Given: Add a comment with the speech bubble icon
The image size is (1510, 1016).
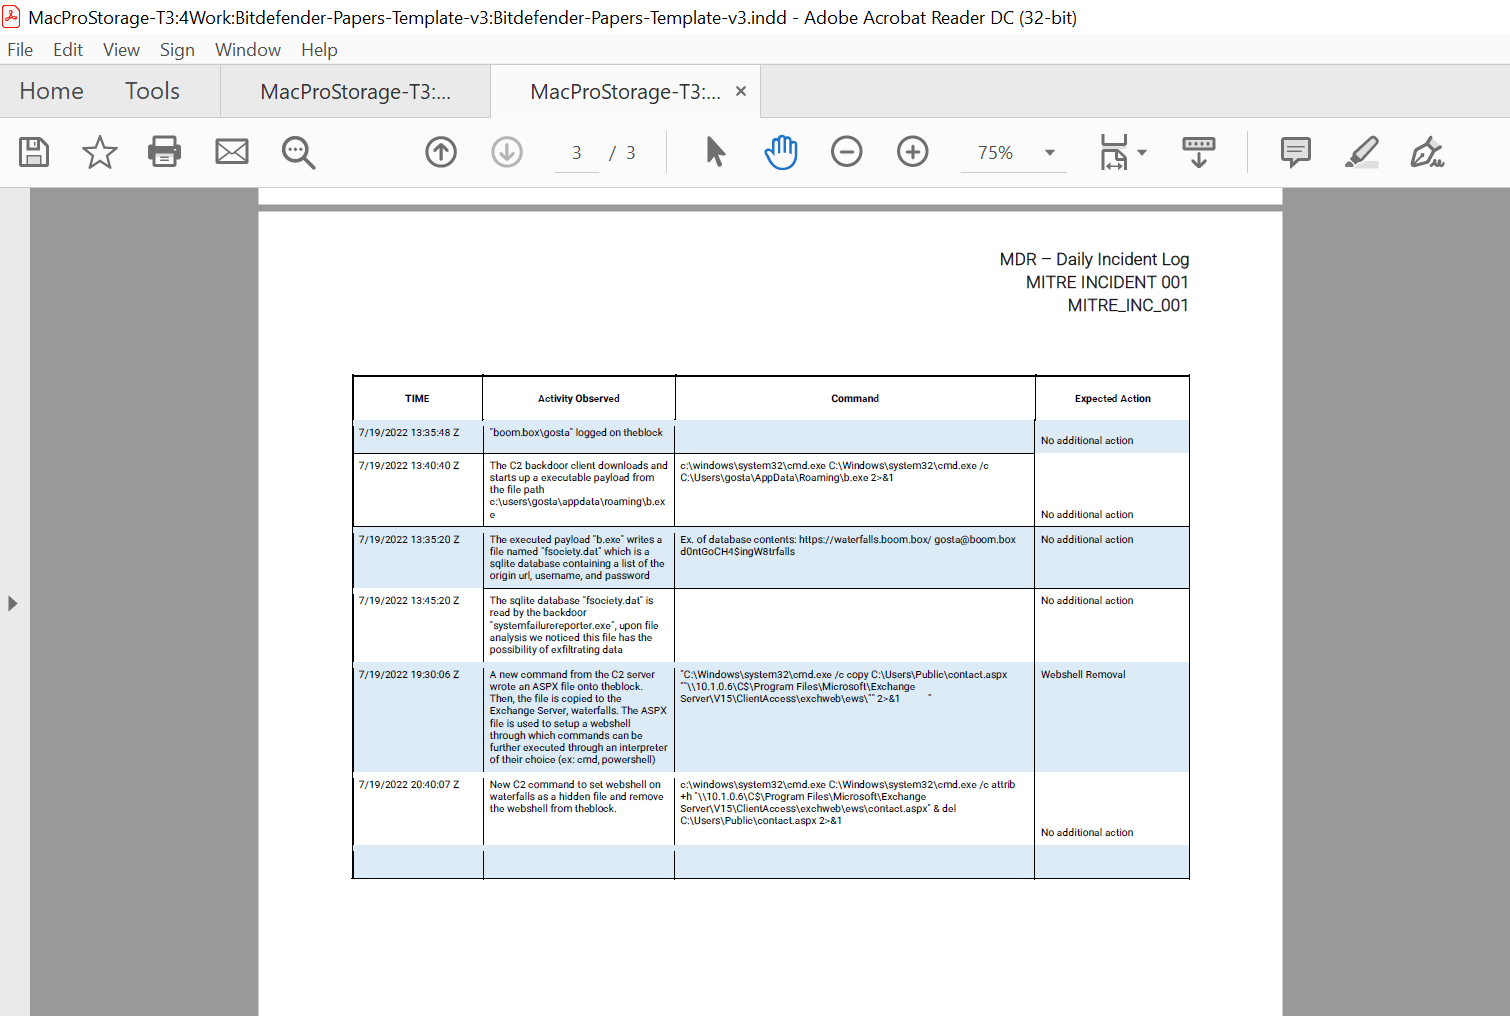Looking at the screenshot, I should 1295,152.
